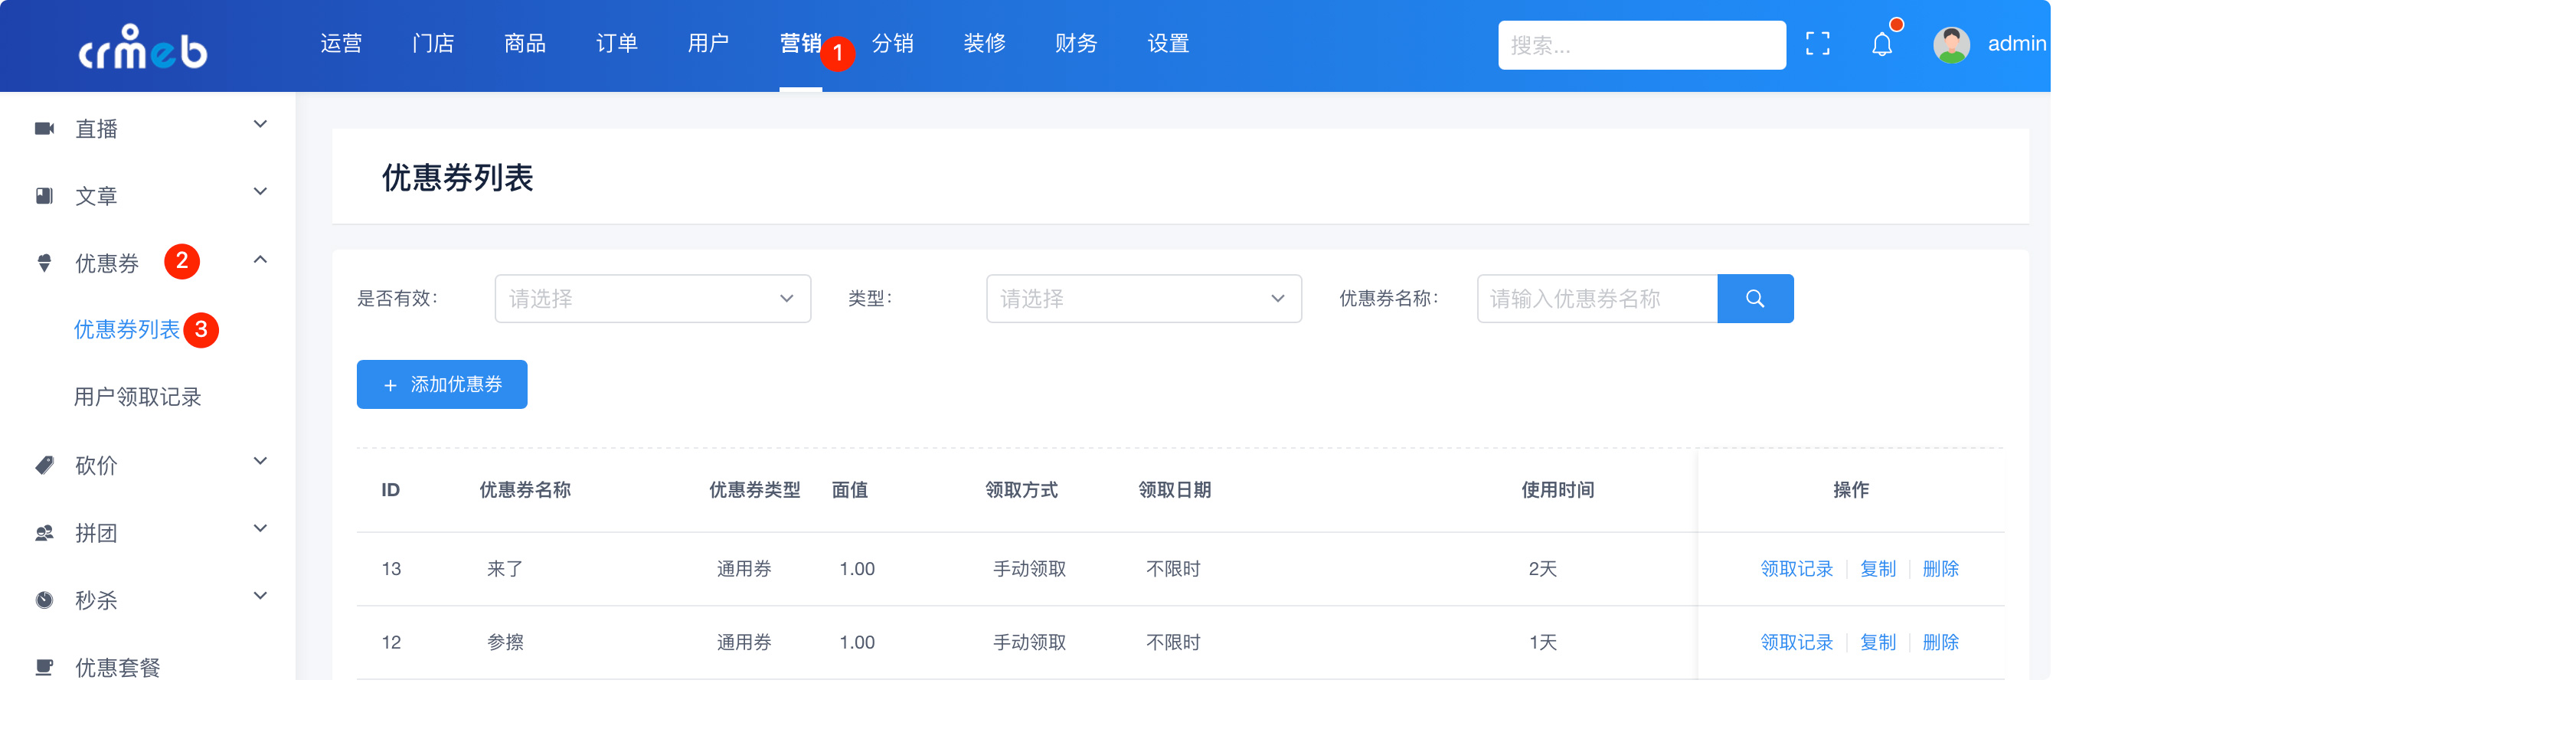
Task: Open the 类型 dropdown
Action: [1144, 298]
